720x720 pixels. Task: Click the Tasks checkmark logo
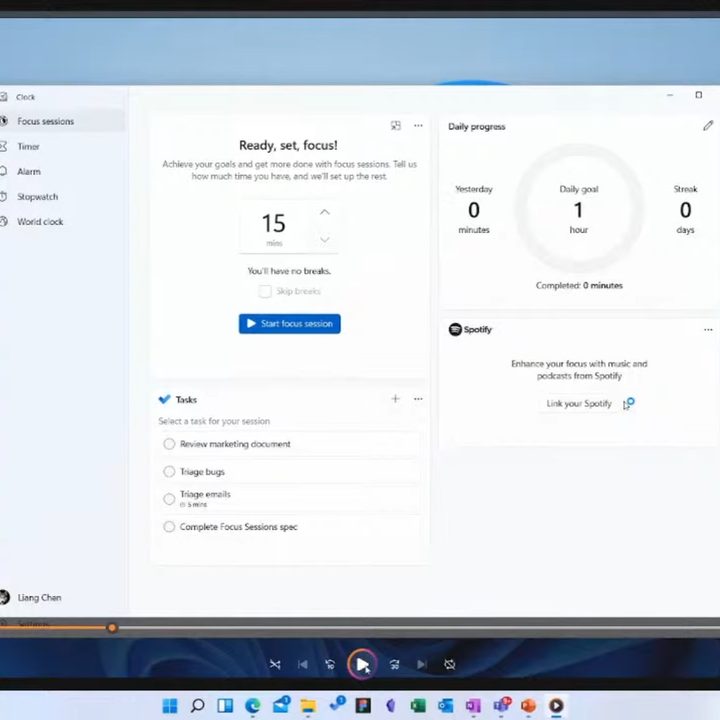[164, 399]
